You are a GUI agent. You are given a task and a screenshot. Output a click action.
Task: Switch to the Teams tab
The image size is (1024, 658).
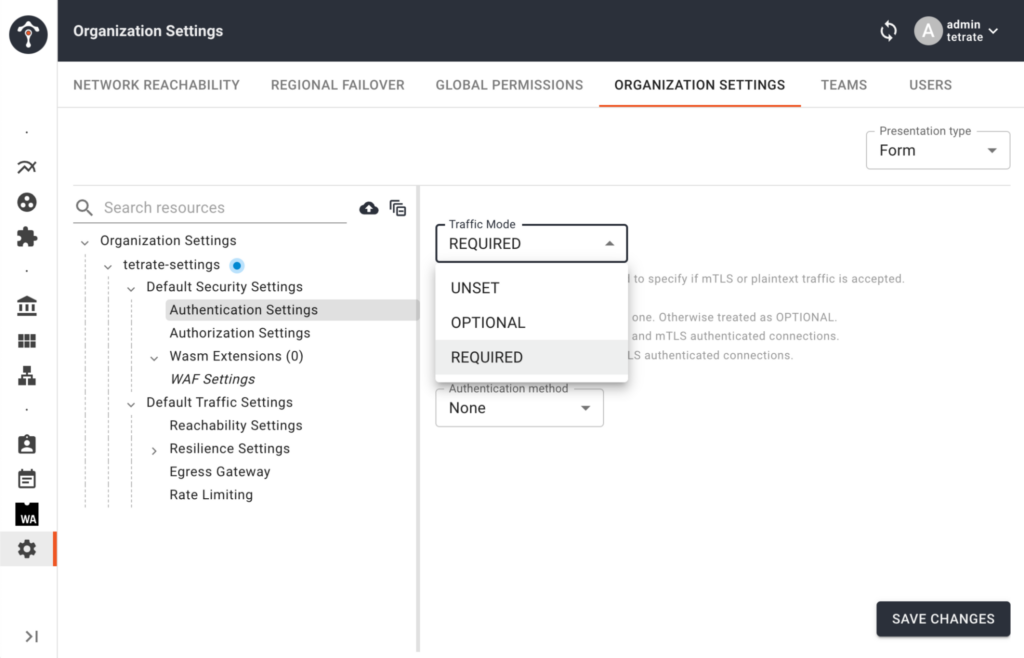coord(843,85)
